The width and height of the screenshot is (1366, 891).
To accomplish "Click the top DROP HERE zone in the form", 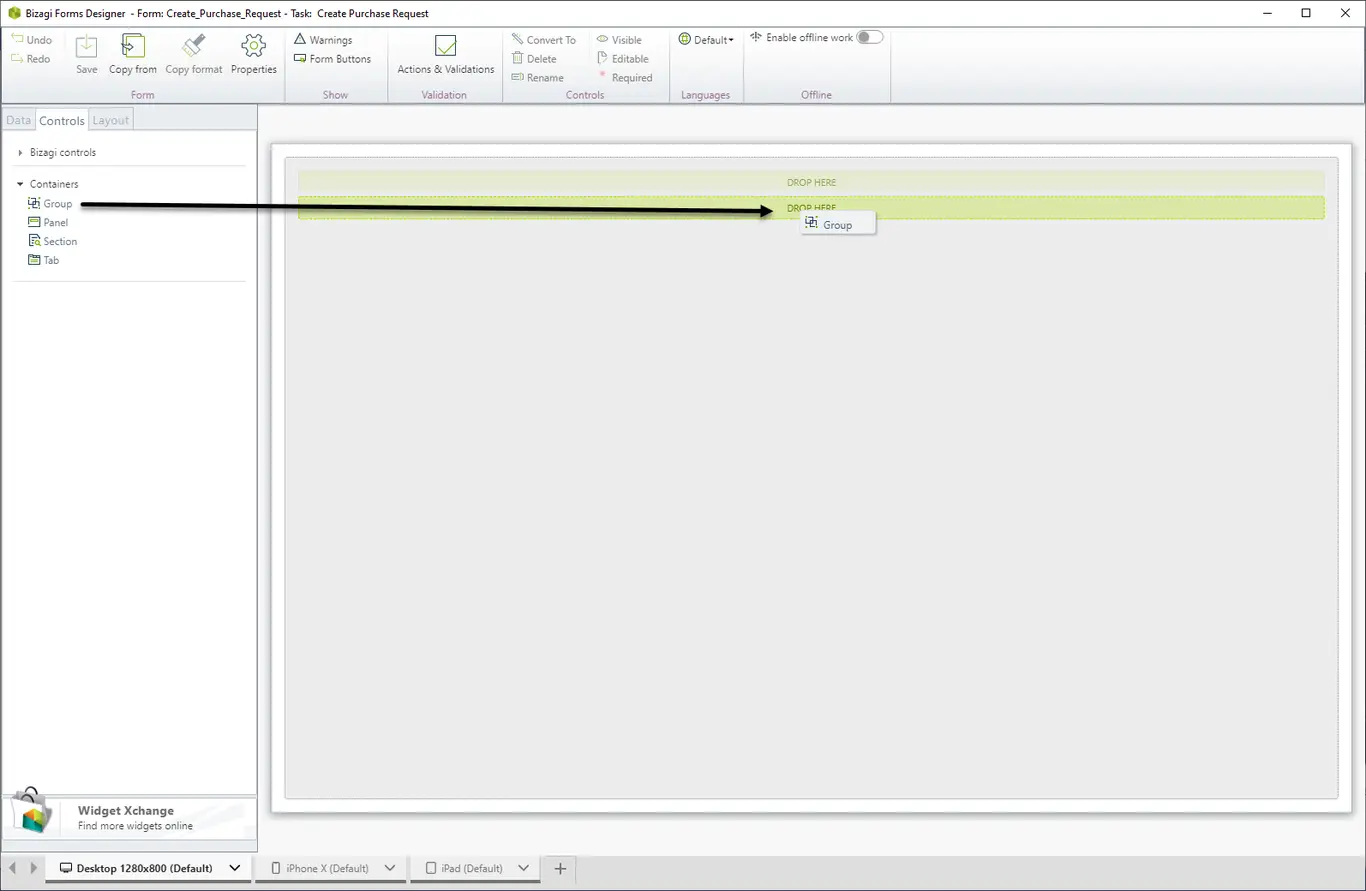I will coord(811,182).
